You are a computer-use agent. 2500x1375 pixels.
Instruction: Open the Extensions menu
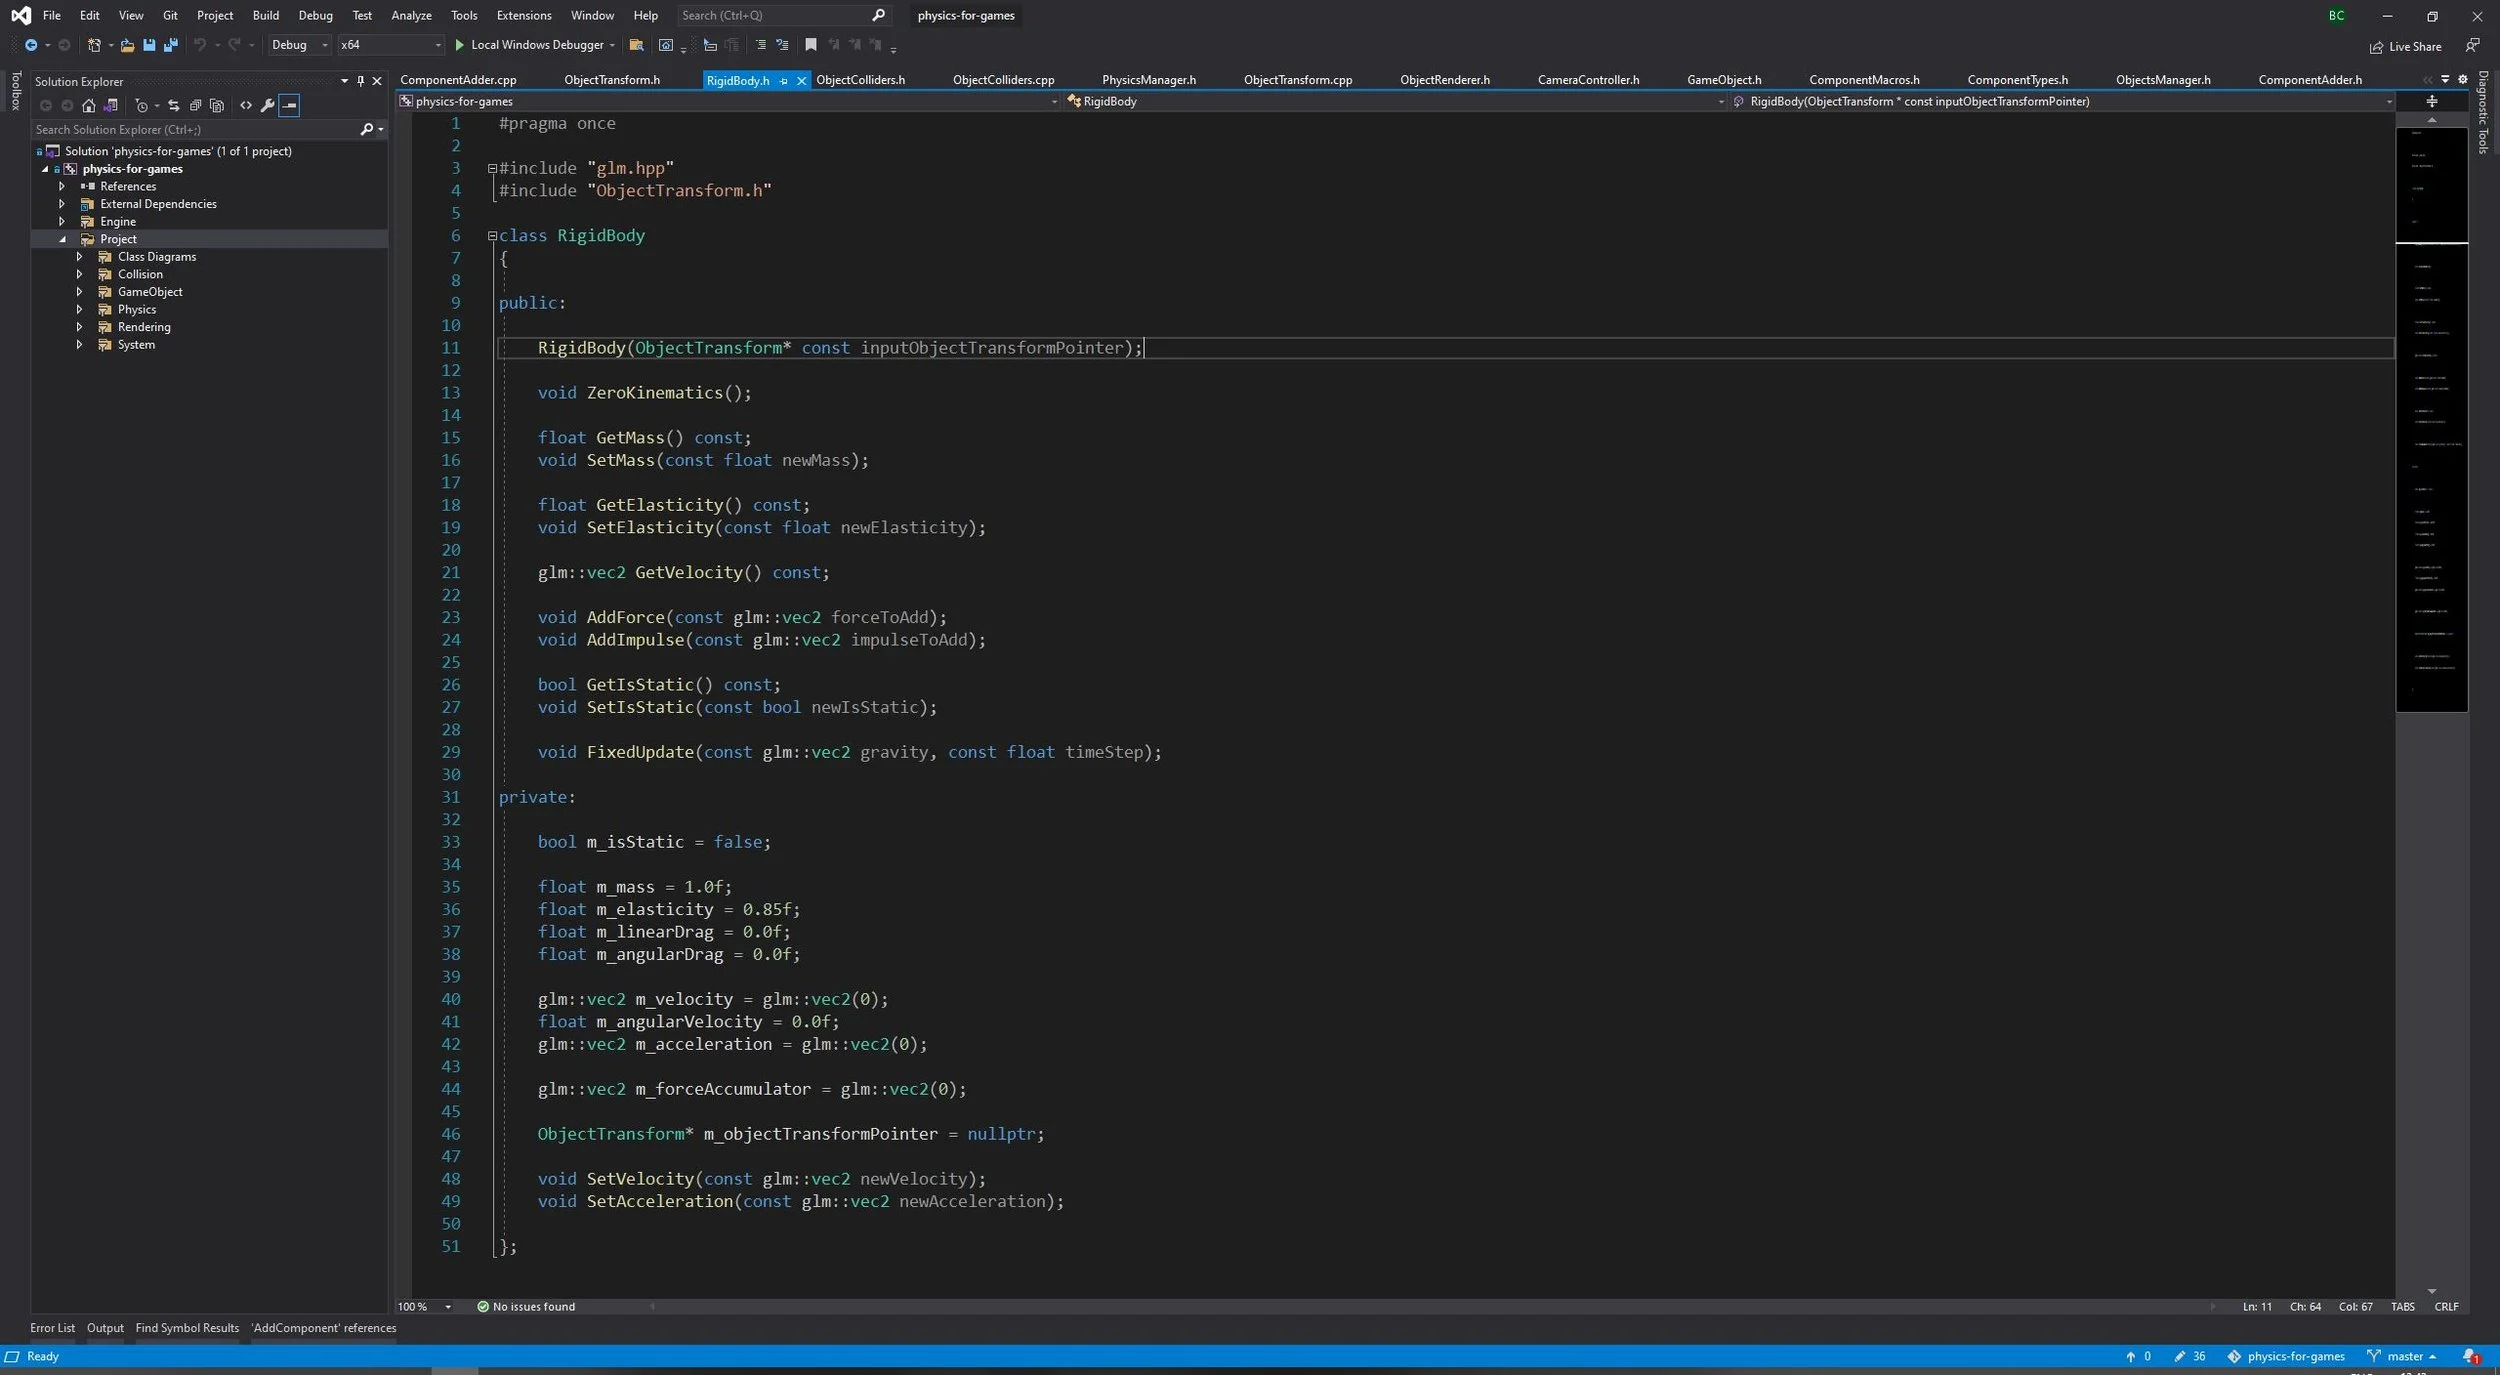(x=523, y=15)
